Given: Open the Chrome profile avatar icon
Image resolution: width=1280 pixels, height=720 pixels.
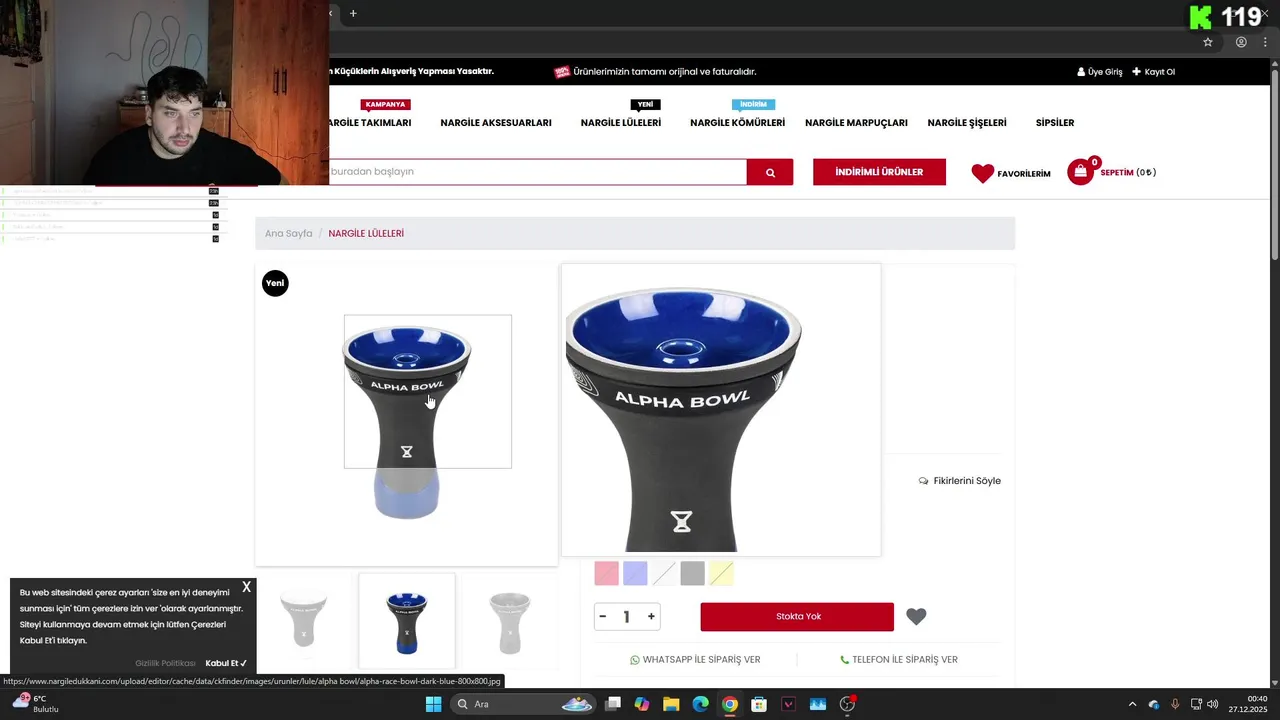Looking at the screenshot, I should 1241,42.
